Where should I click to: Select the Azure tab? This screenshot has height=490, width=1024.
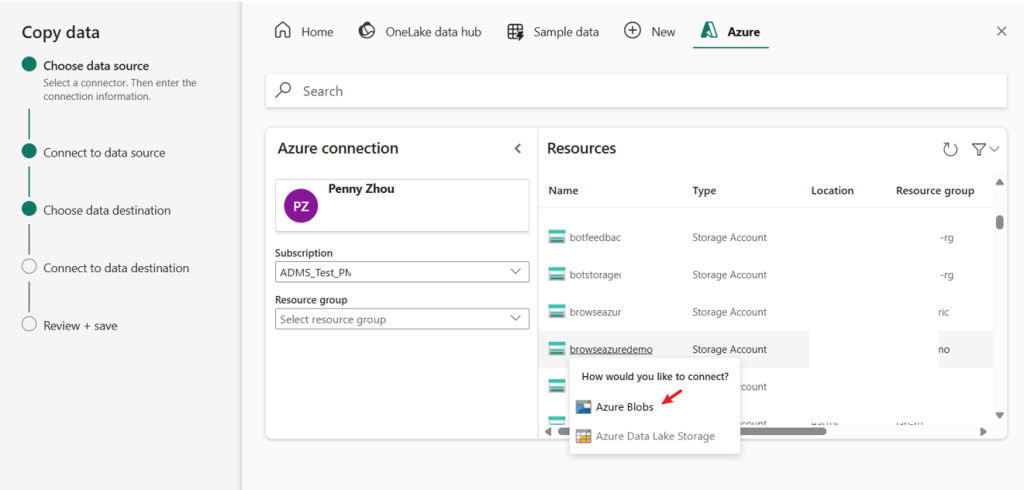pyautogui.click(x=731, y=31)
